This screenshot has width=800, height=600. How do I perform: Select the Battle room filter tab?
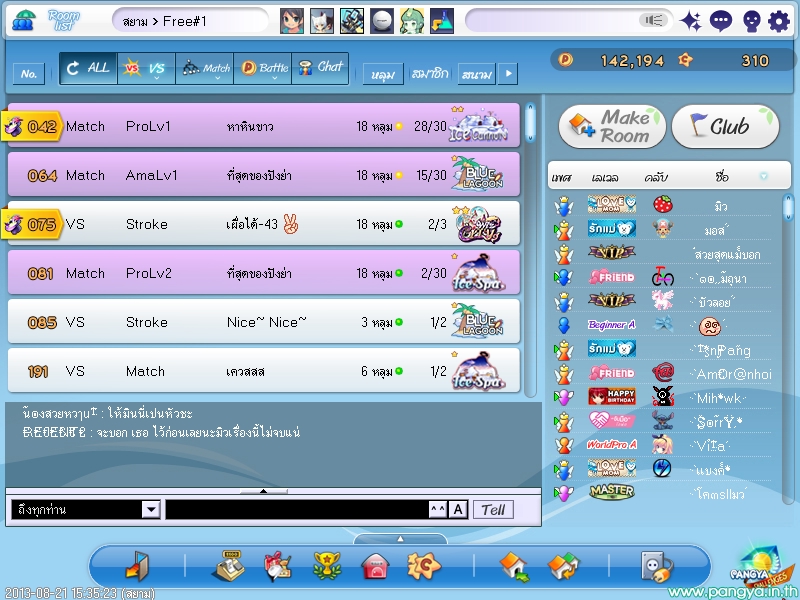click(x=263, y=68)
